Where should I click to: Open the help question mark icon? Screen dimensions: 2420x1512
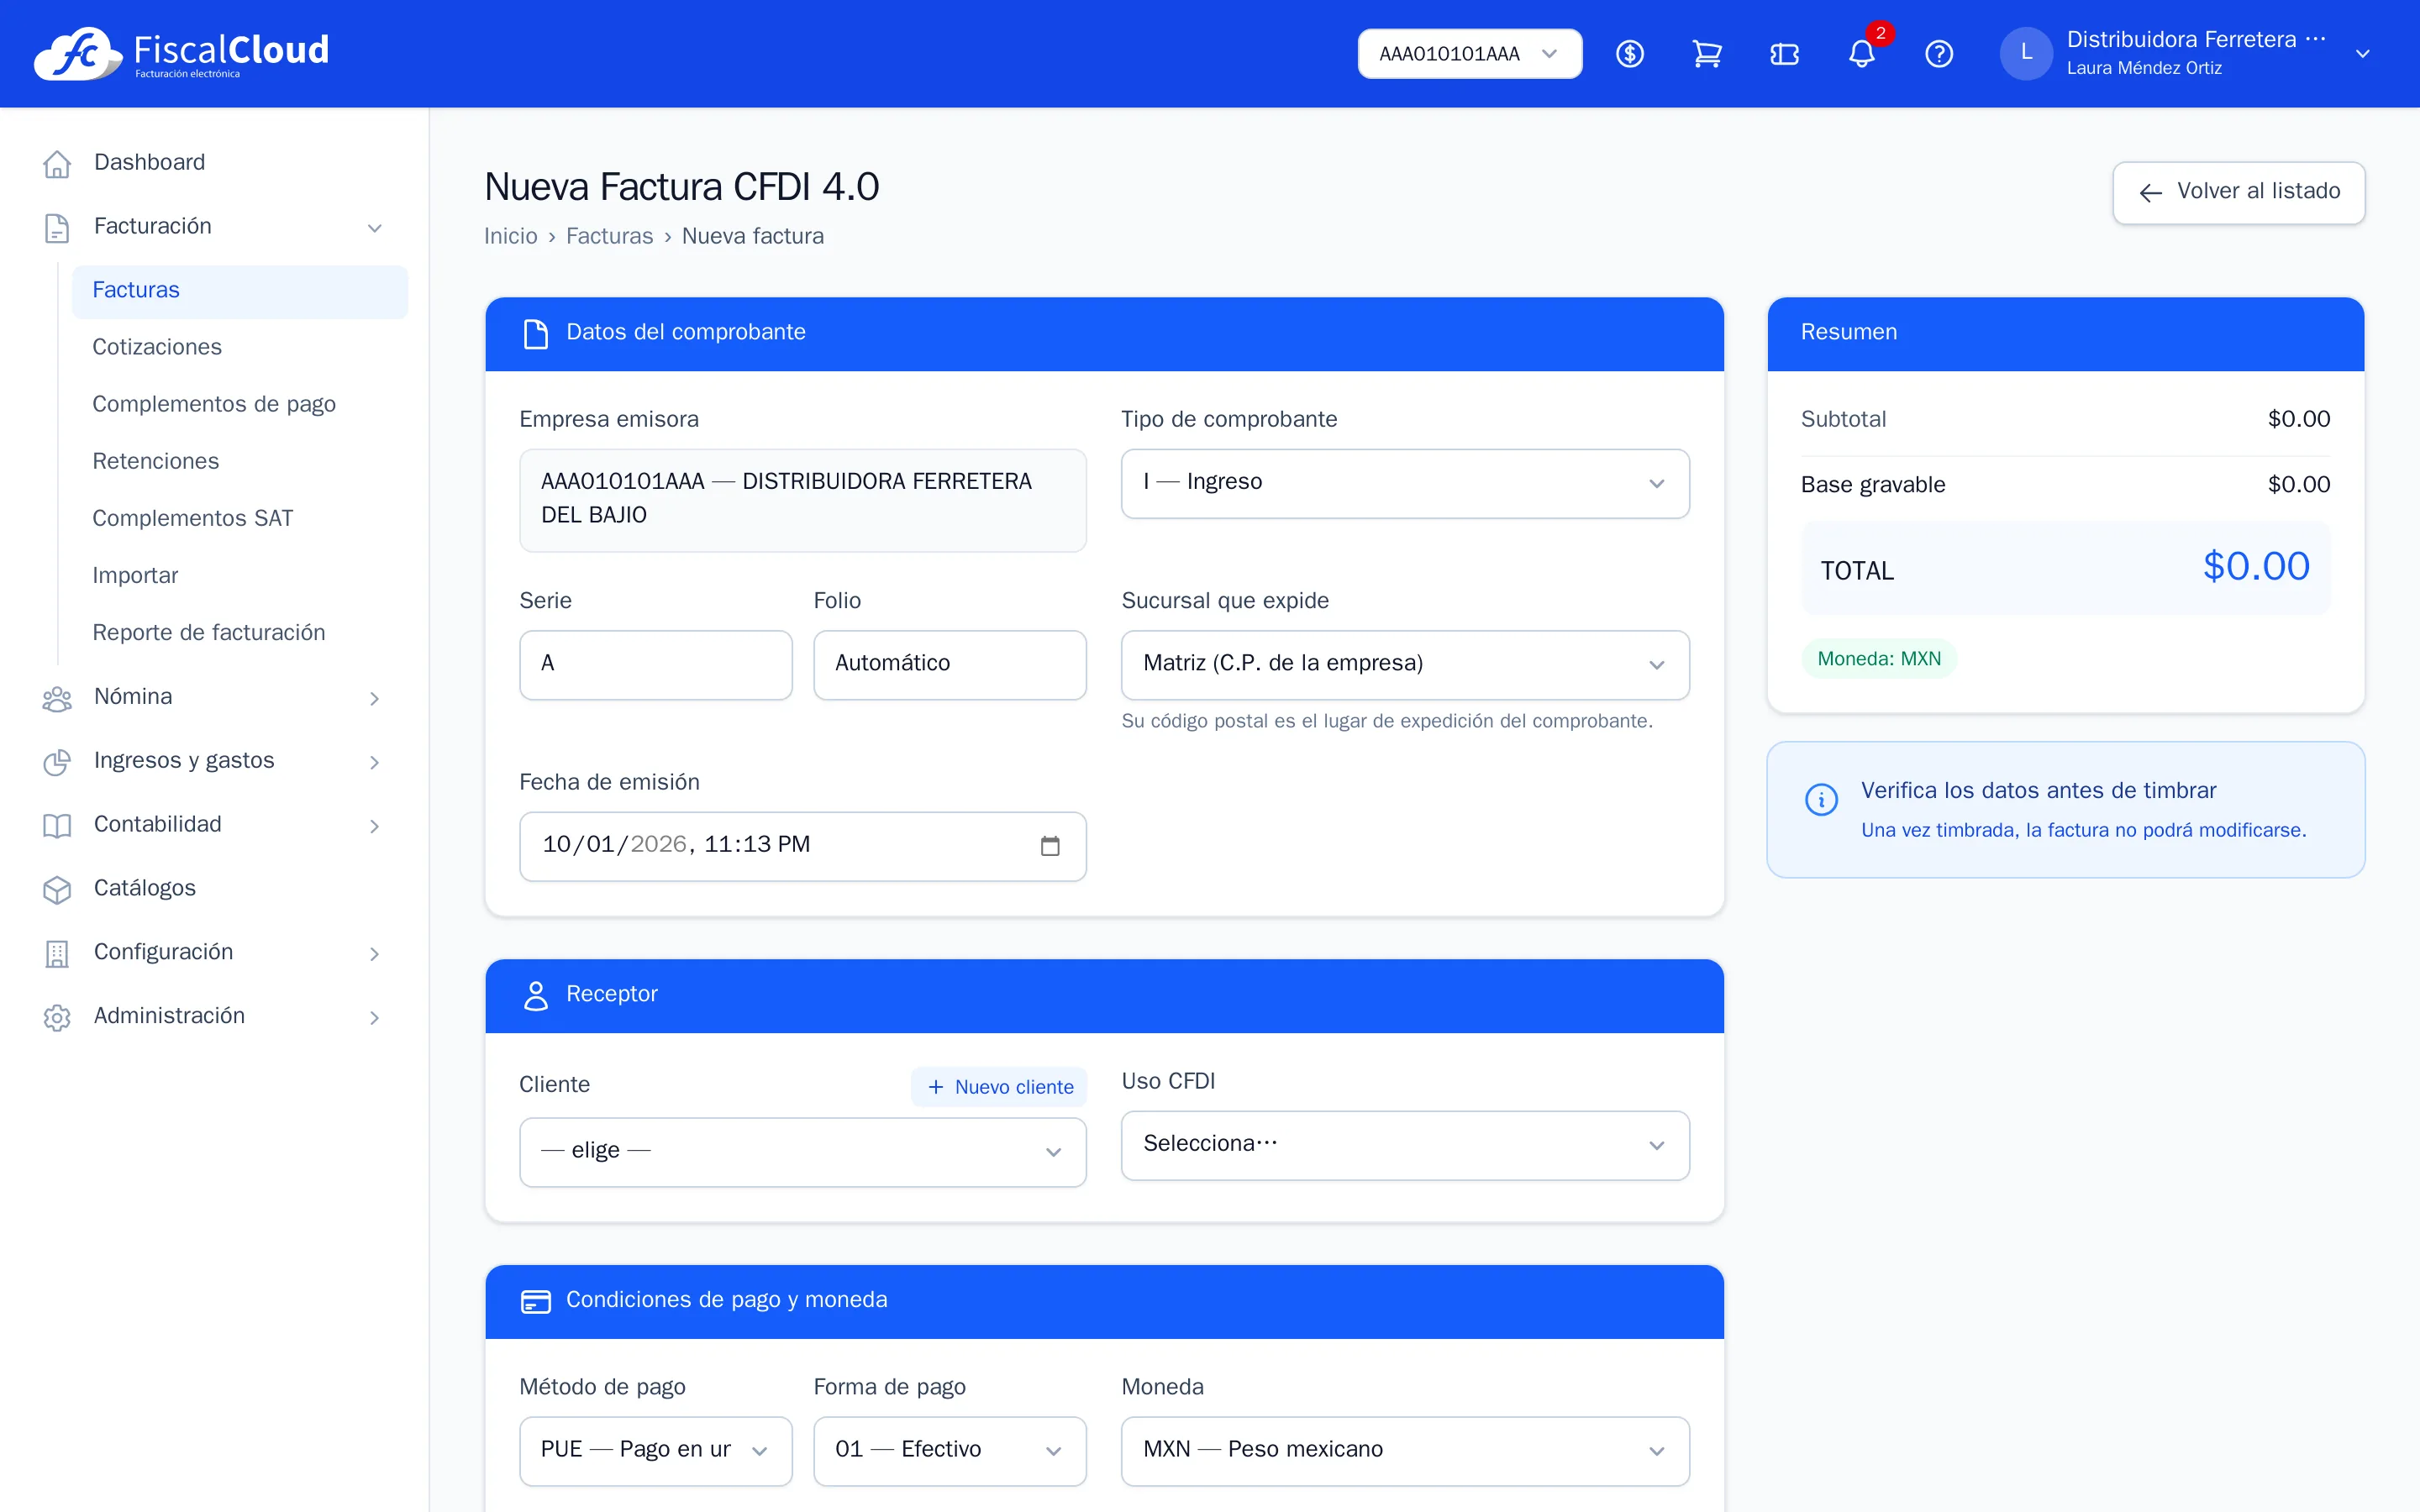click(1939, 54)
